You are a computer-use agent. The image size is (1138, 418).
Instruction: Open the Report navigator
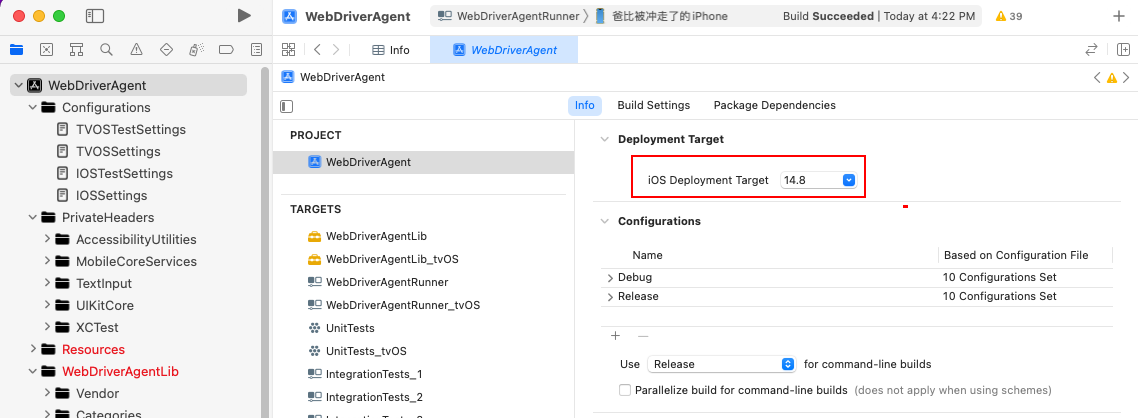point(256,49)
